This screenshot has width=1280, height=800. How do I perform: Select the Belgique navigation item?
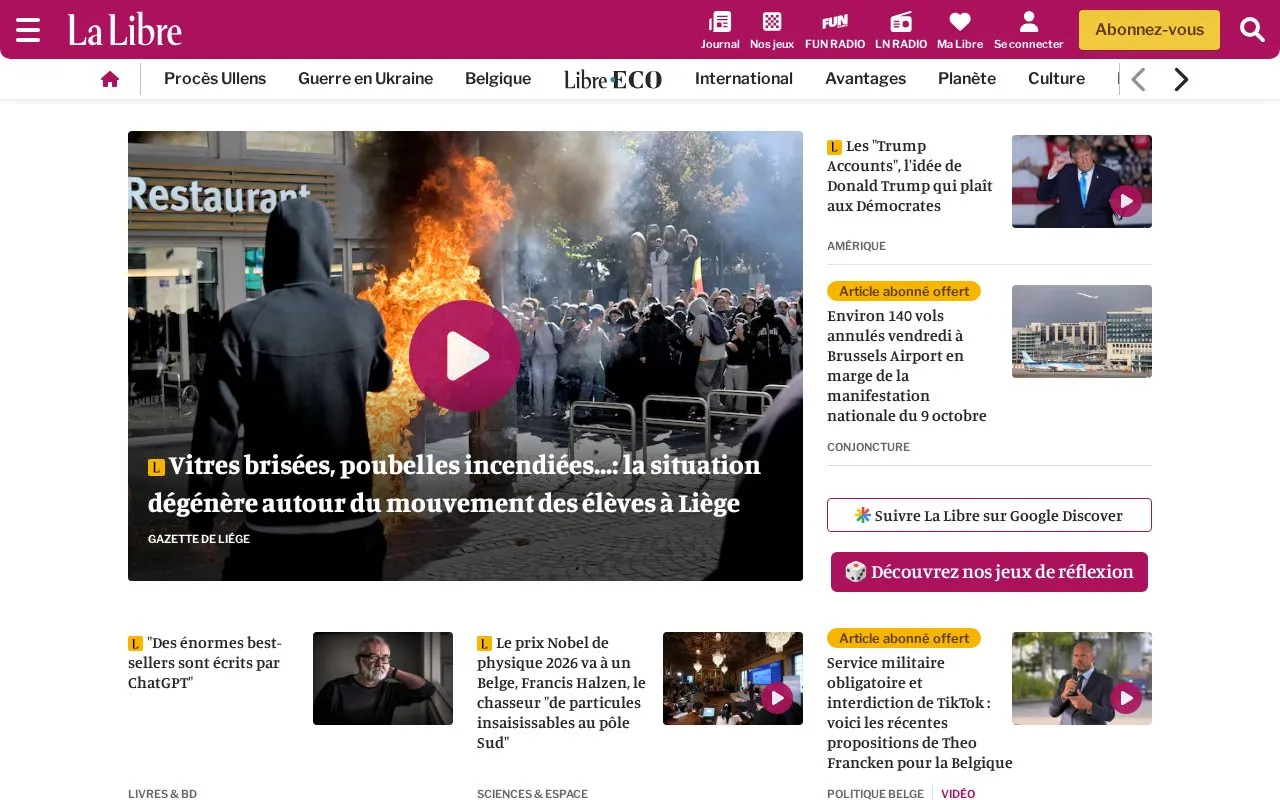498,79
